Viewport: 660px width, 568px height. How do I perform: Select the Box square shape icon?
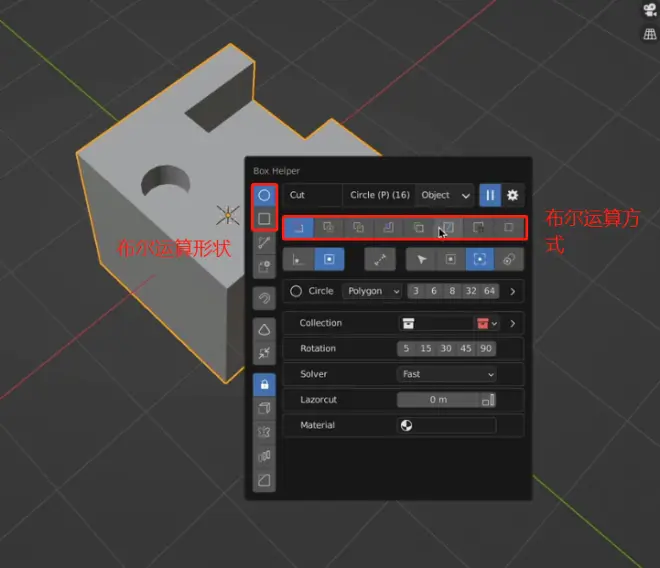click(x=264, y=219)
